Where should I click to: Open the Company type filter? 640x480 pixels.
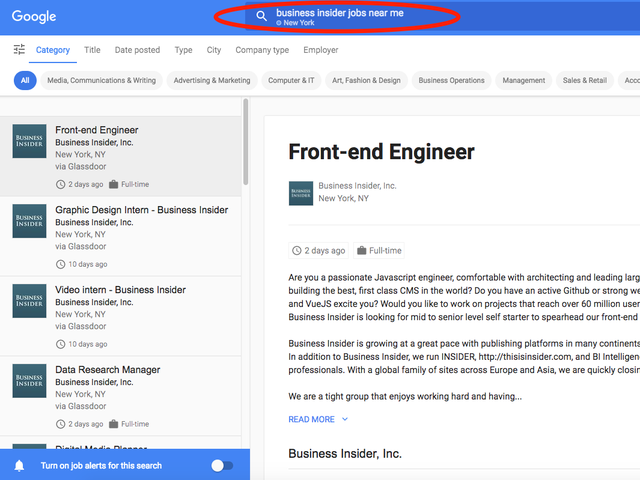pyautogui.click(x=262, y=50)
